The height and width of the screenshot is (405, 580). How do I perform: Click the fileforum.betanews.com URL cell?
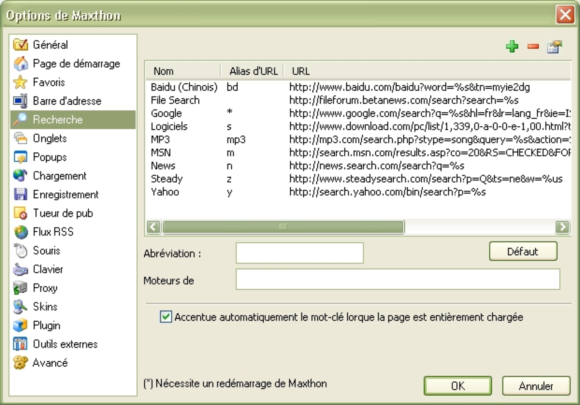pos(404,100)
